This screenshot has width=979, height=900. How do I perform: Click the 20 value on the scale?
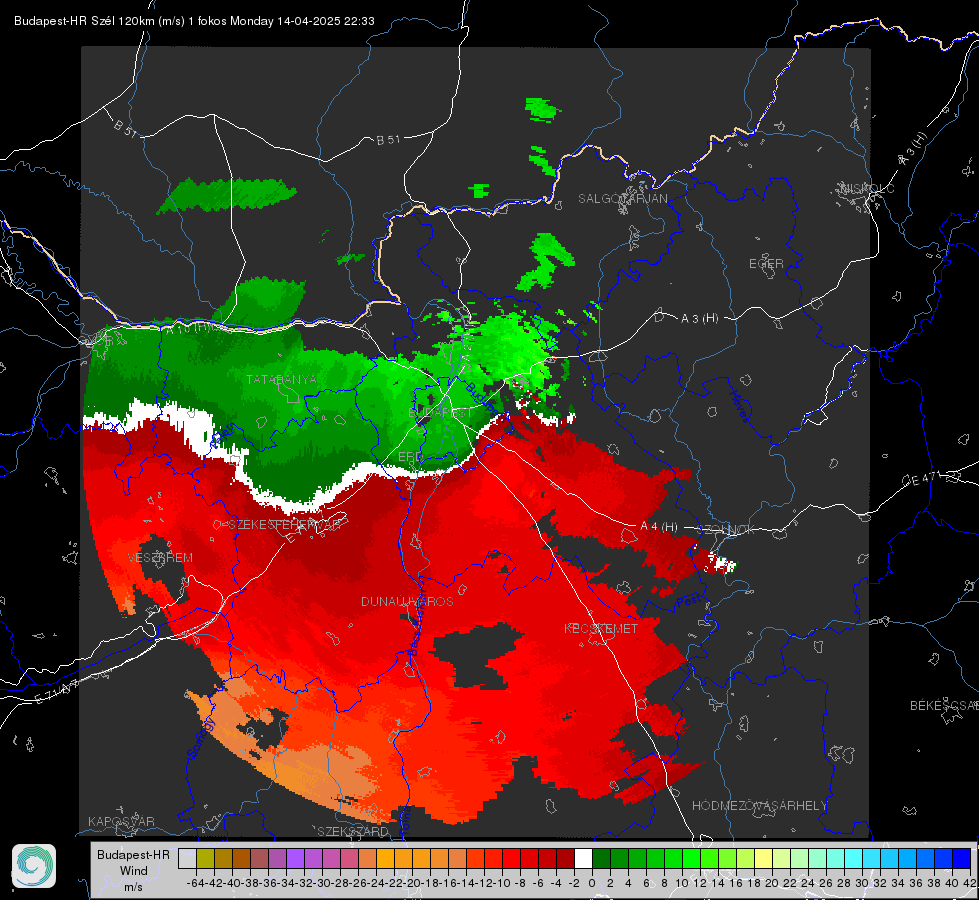tap(772, 883)
